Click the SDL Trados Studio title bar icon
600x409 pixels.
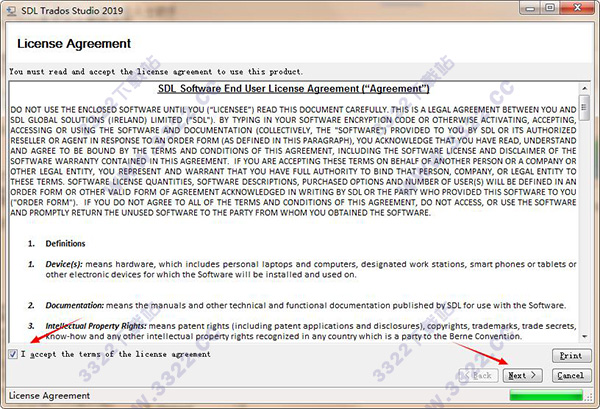[11, 10]
